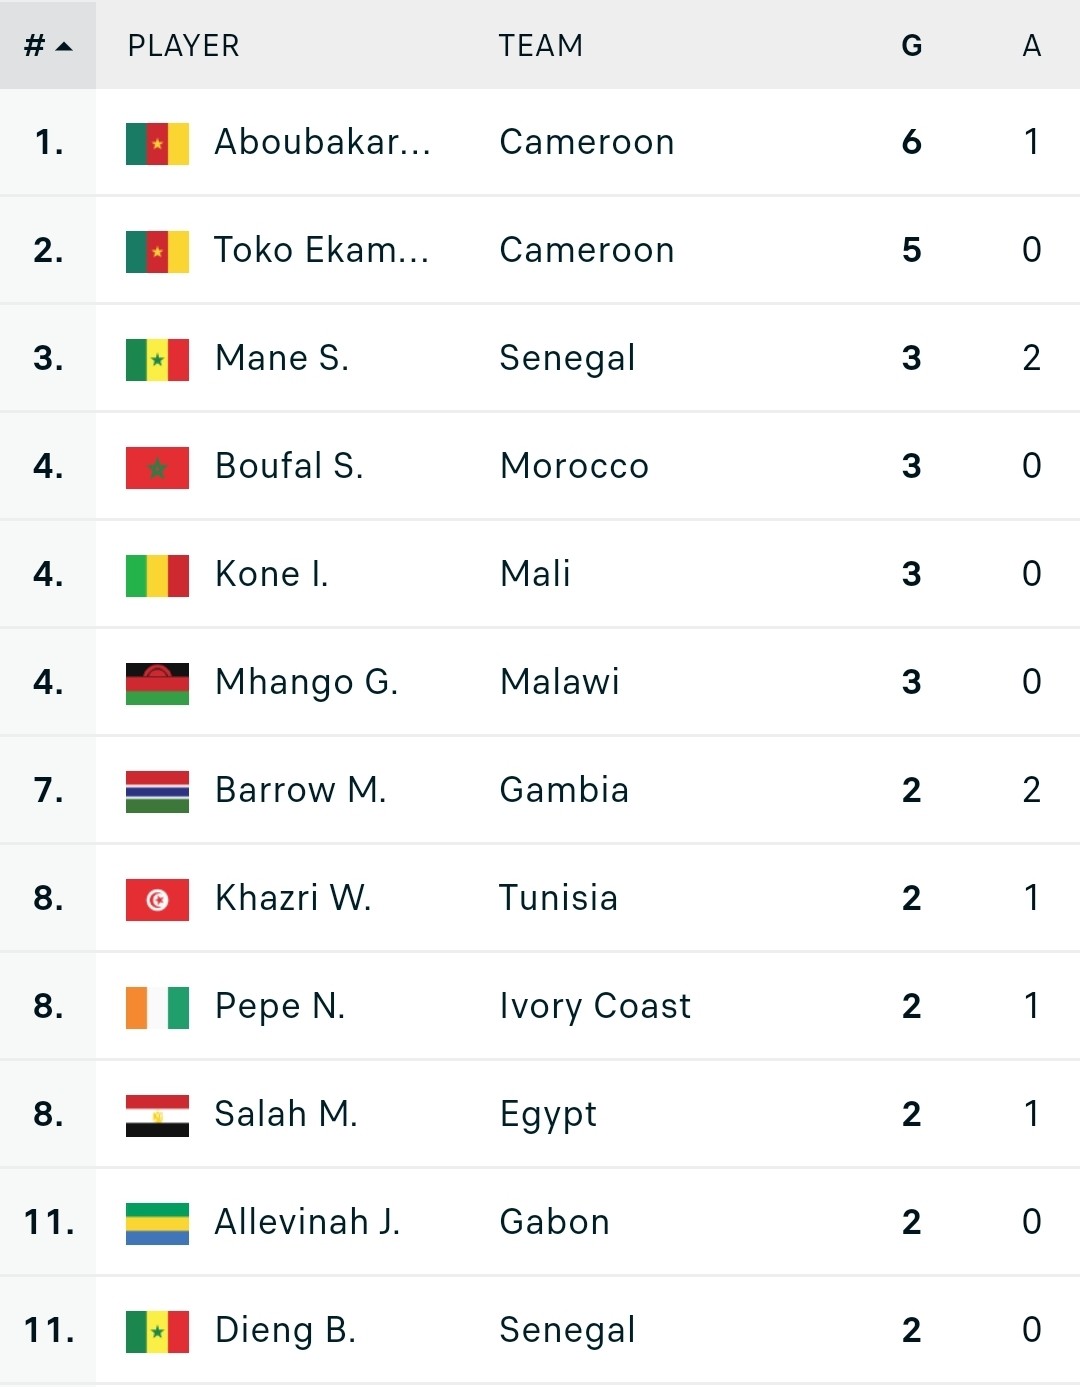
Task: Sort table by the A assists column
Action: coord(1031,45)
